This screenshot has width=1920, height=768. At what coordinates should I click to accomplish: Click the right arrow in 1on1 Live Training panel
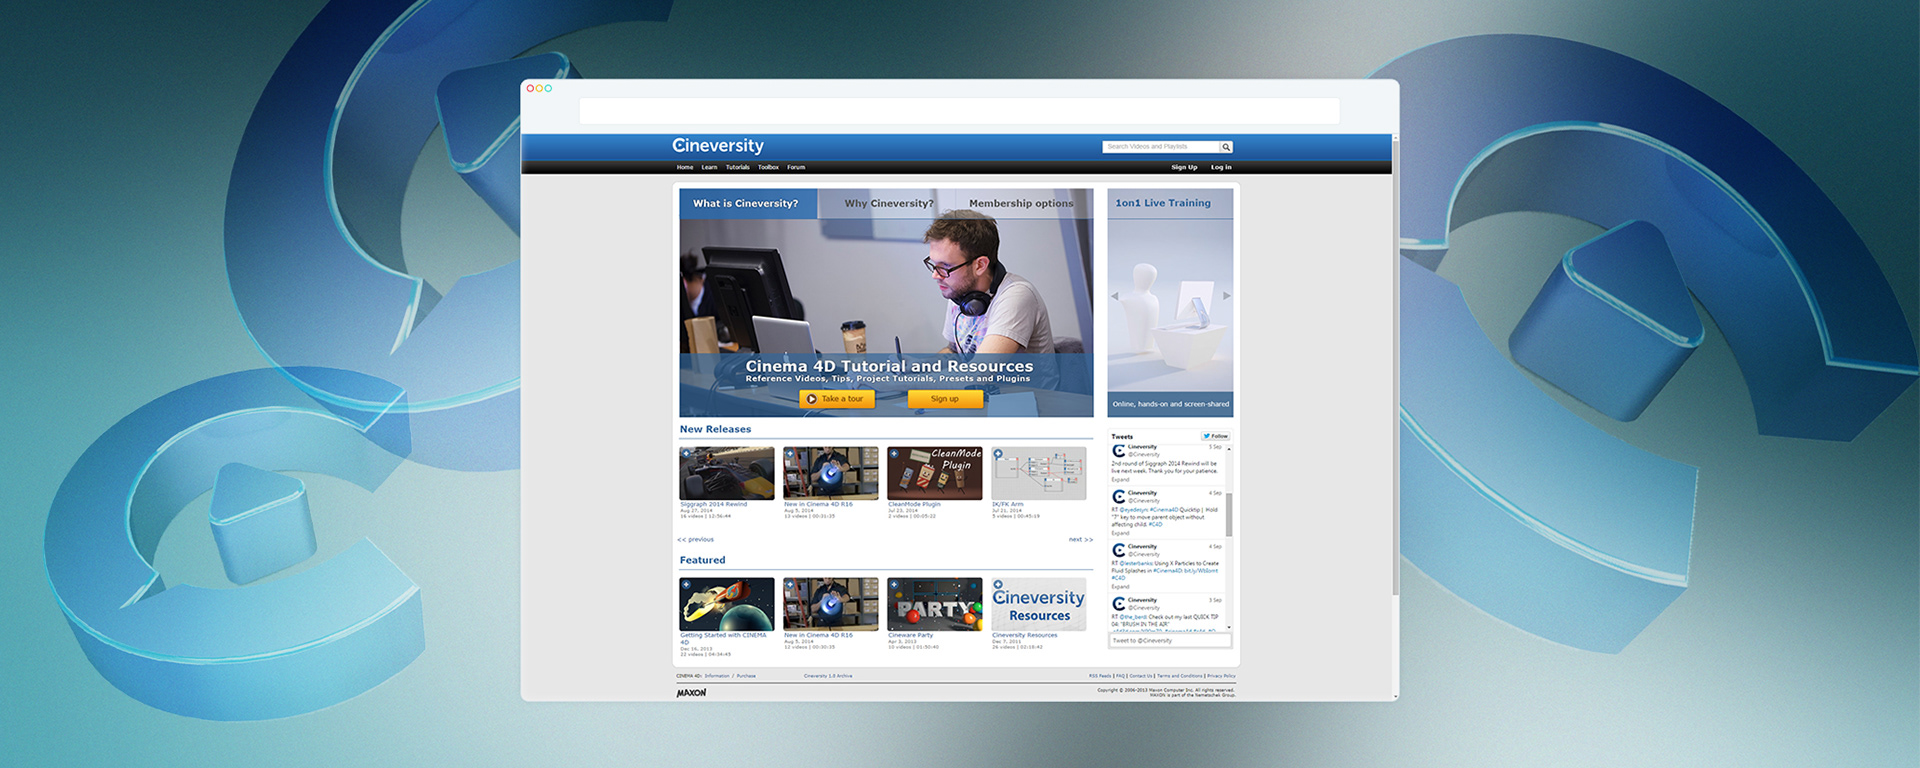1227,296
